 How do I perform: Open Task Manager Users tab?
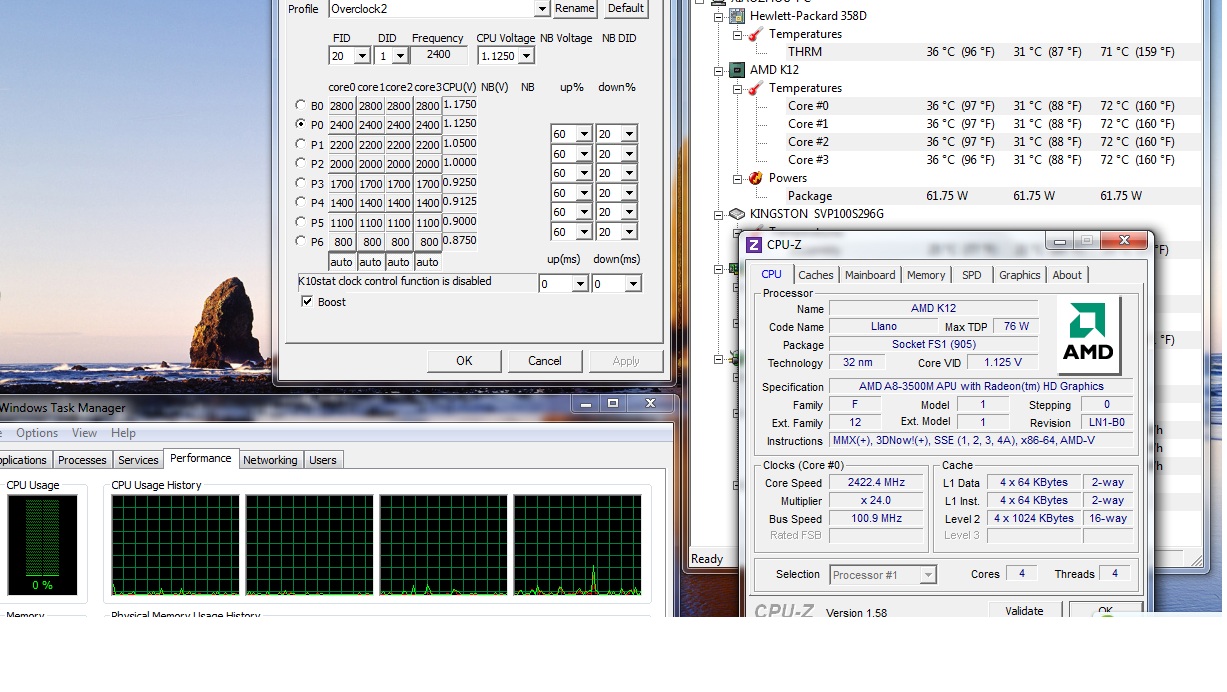point(323,460)
